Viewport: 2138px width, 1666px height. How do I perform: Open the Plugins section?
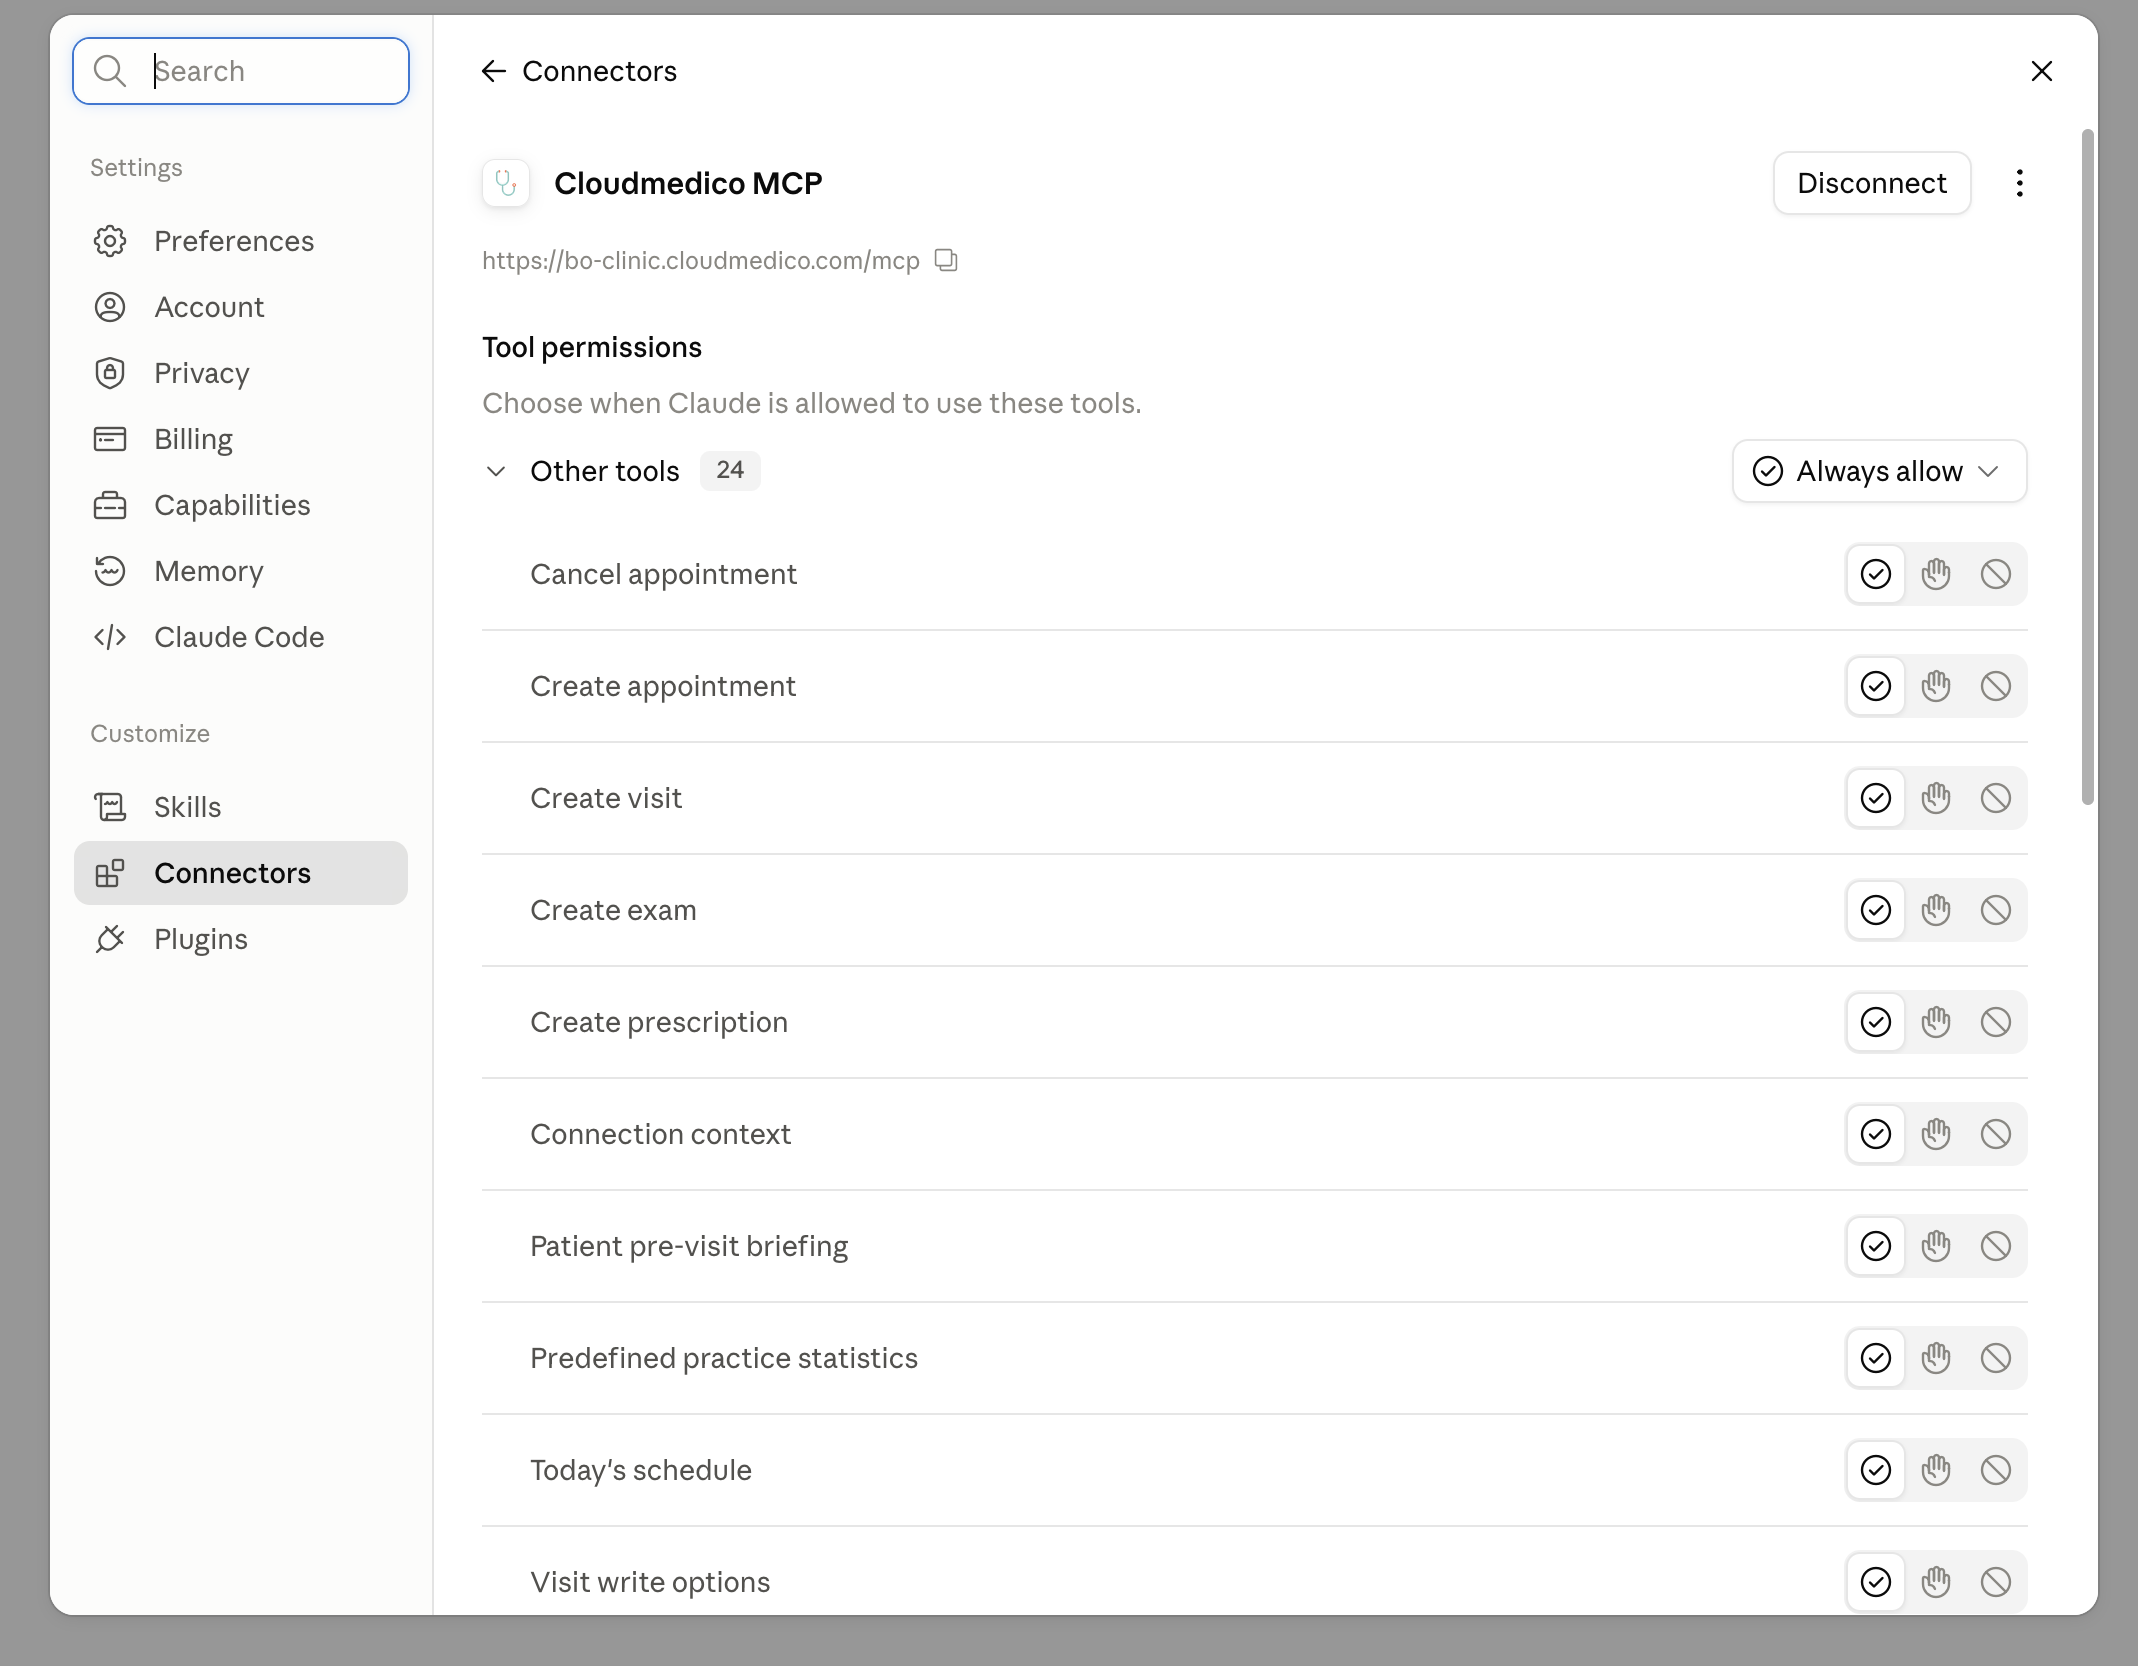pyautogui.click(x=241, y=939)
